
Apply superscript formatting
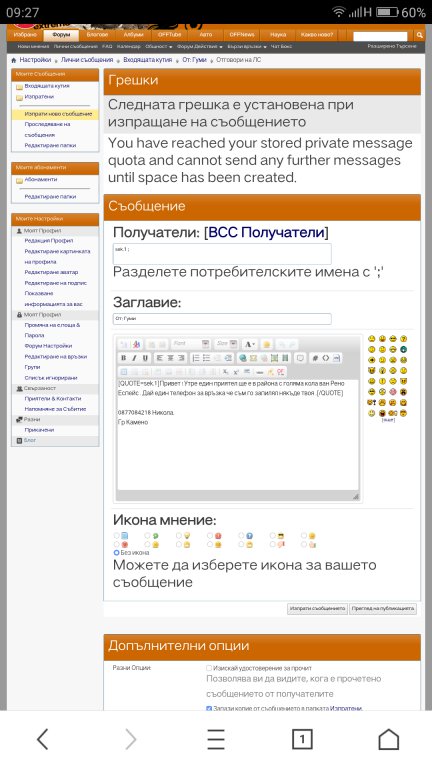coord(236,372)
